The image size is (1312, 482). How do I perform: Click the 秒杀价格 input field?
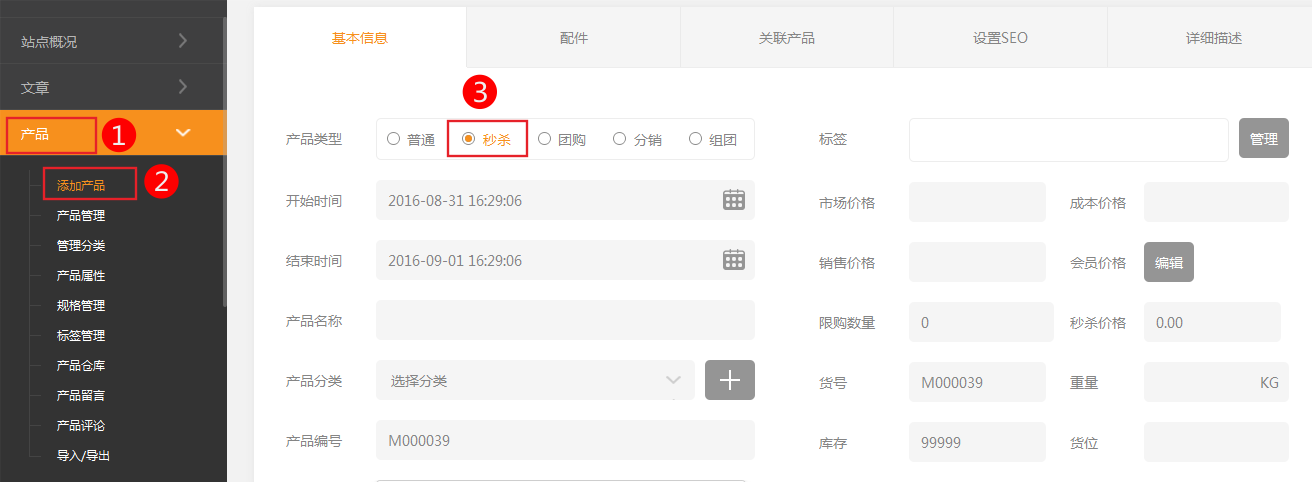1212,322
